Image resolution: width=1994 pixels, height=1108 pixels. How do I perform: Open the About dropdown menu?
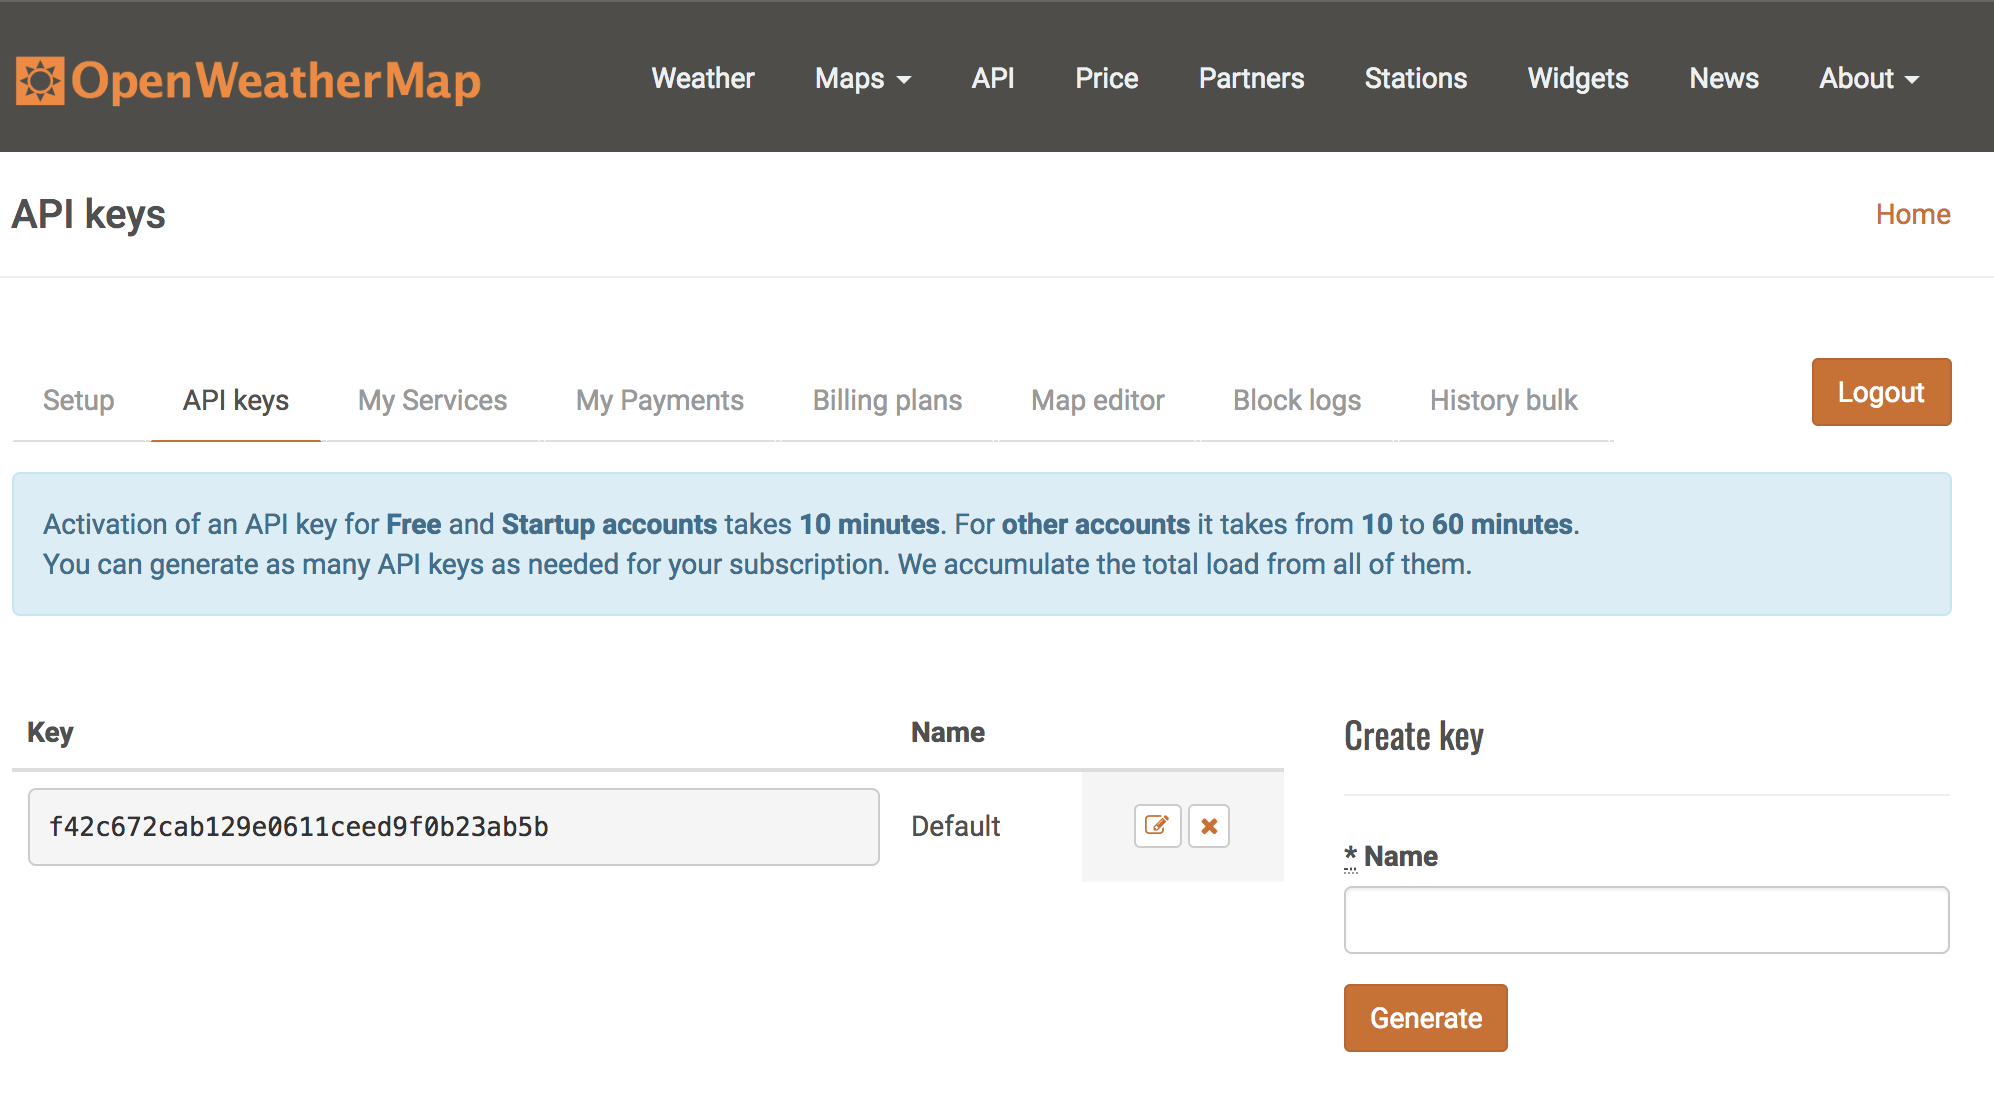[x=1868, y=78]
